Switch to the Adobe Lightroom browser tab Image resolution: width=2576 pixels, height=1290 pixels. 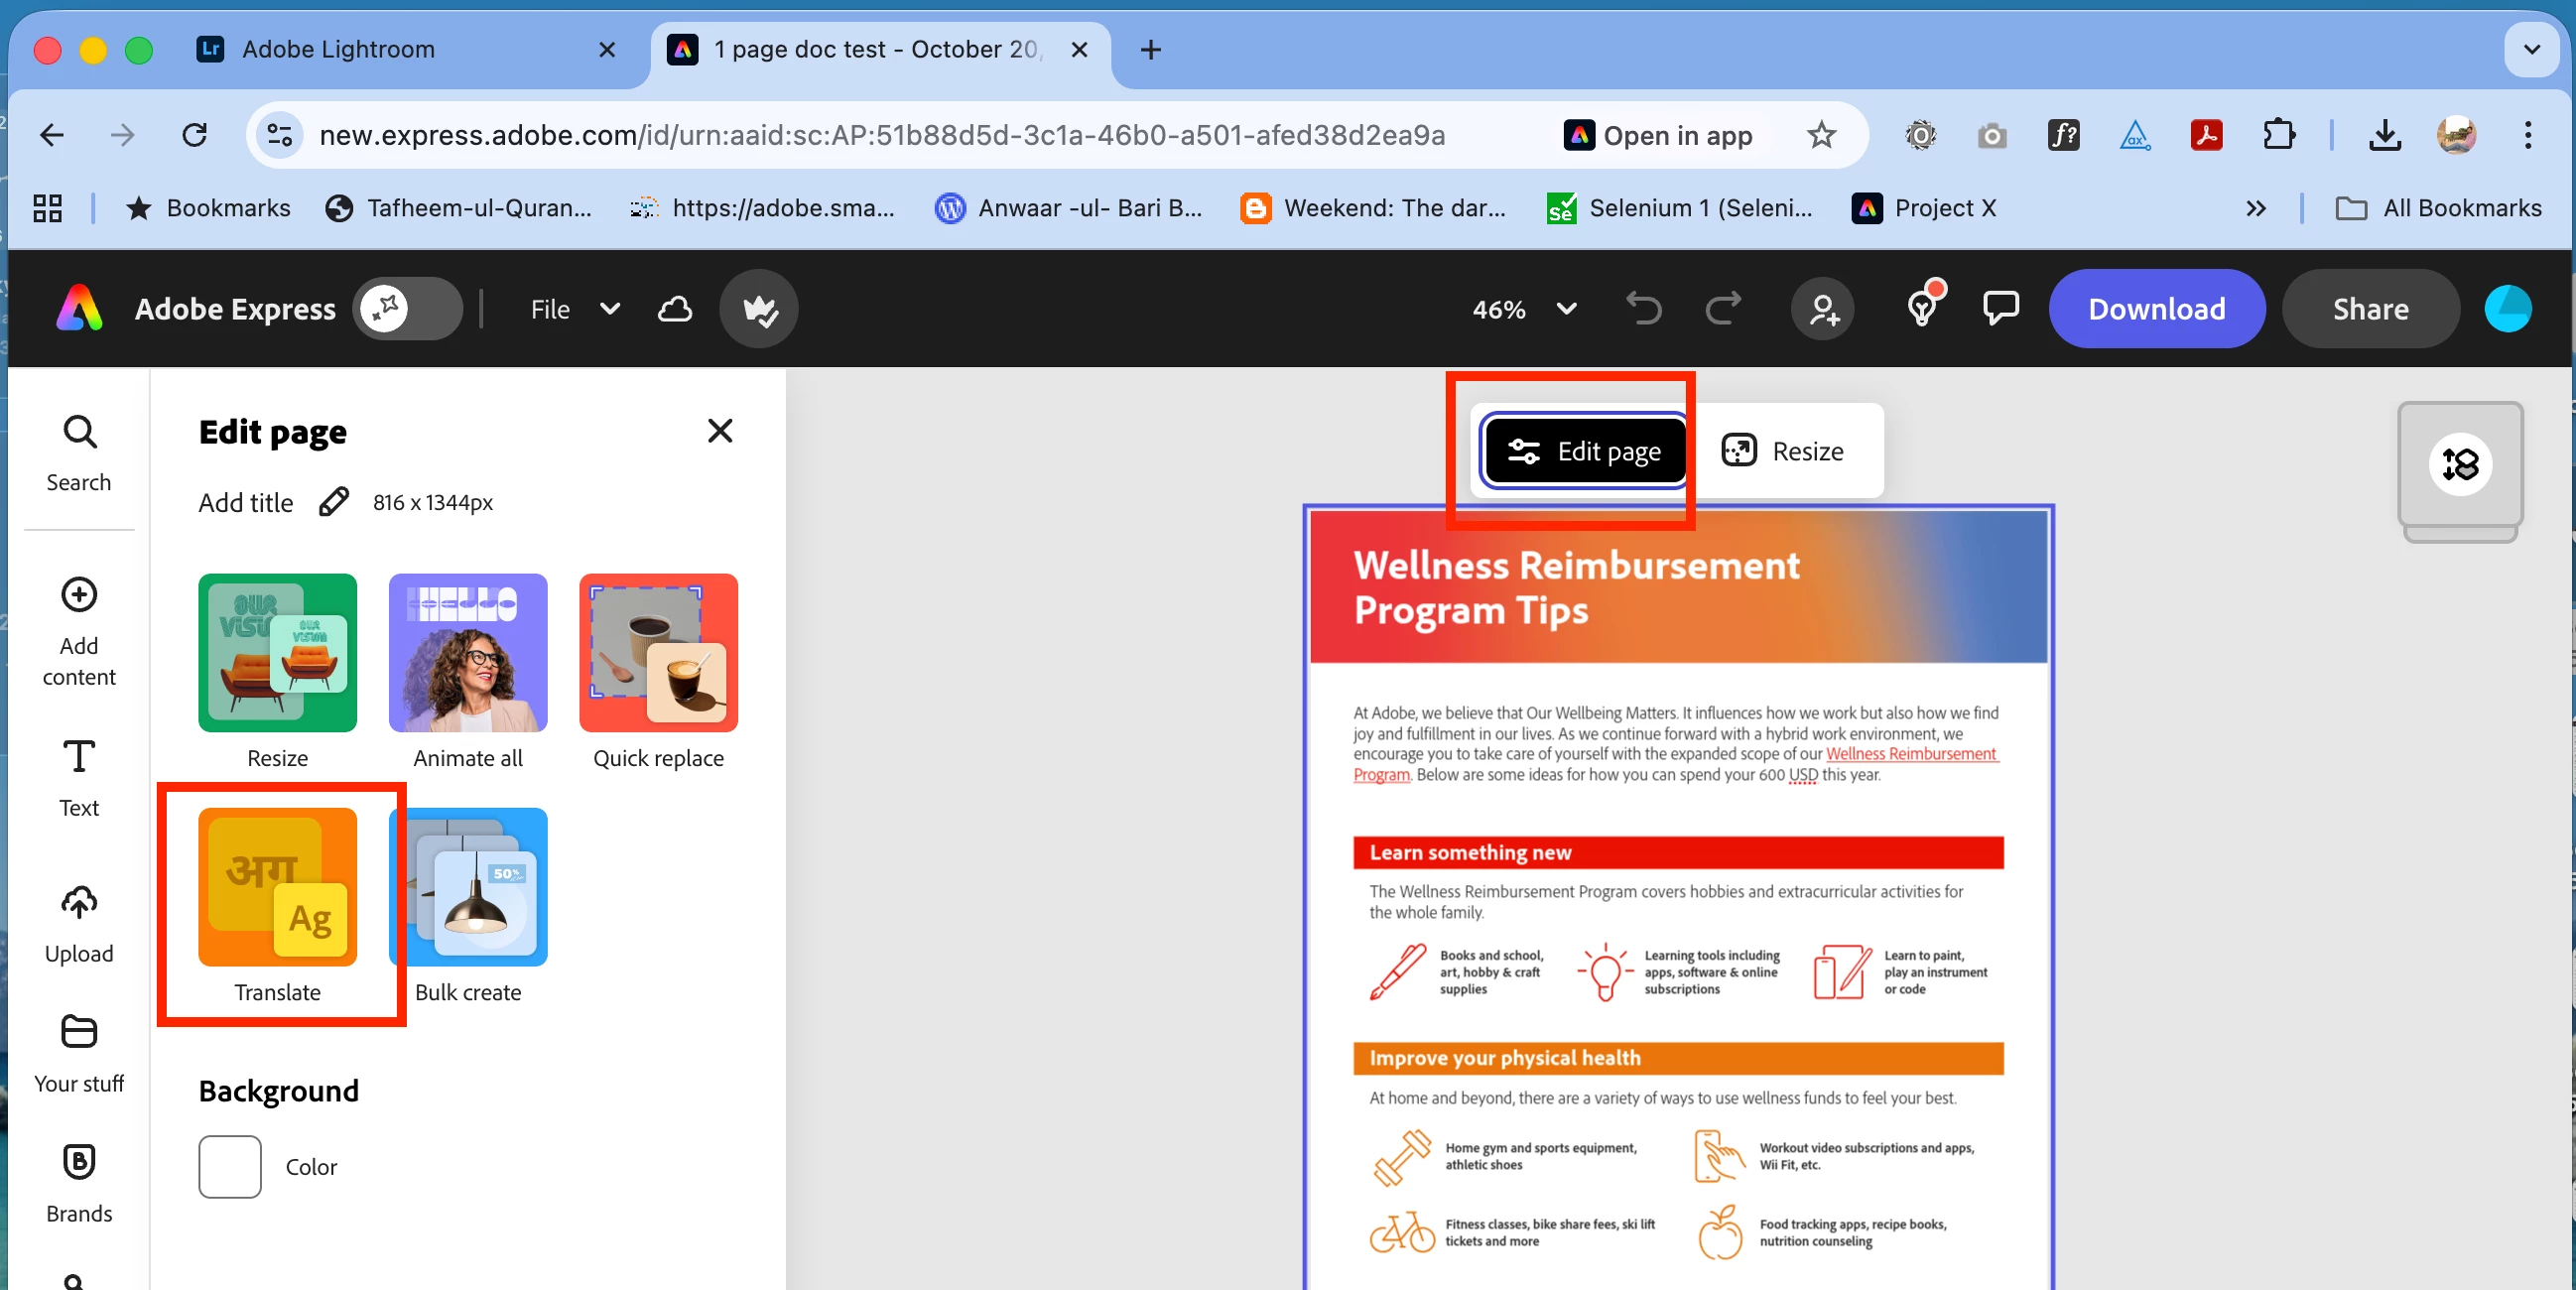pos(338,49)
